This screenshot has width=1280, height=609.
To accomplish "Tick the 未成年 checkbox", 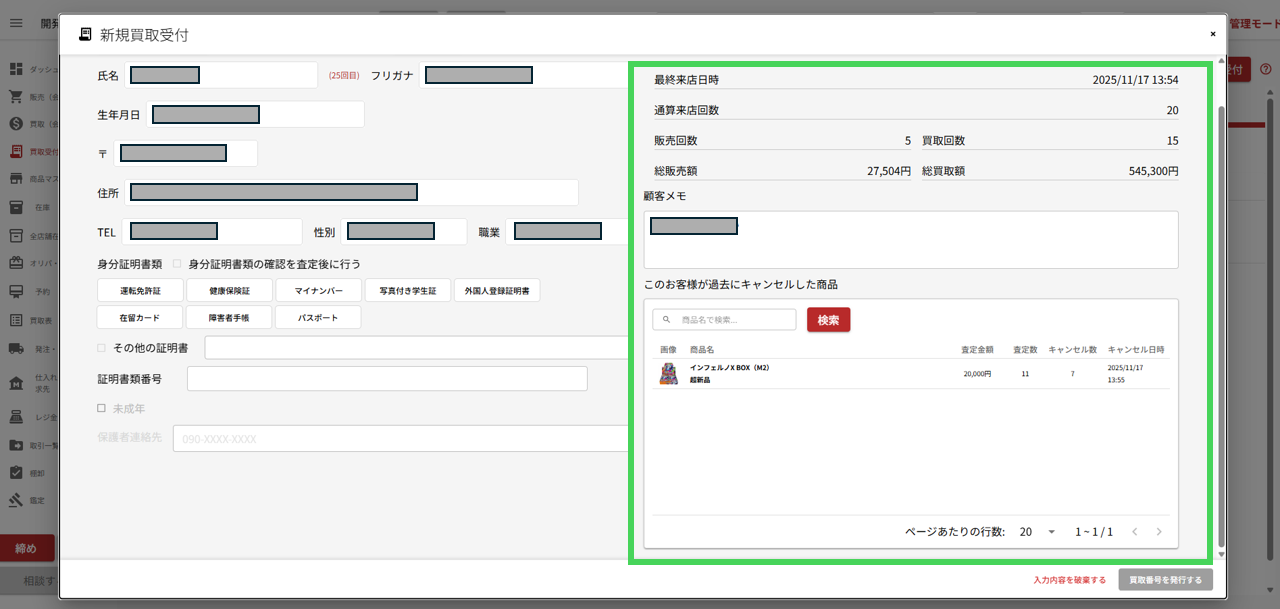I will 101,408.
